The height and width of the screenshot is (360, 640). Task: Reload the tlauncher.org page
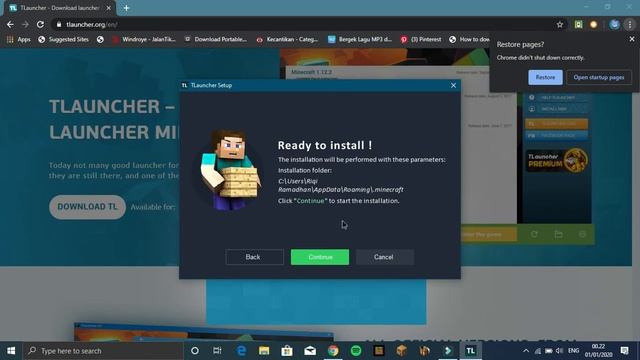[x=40, y=24]
